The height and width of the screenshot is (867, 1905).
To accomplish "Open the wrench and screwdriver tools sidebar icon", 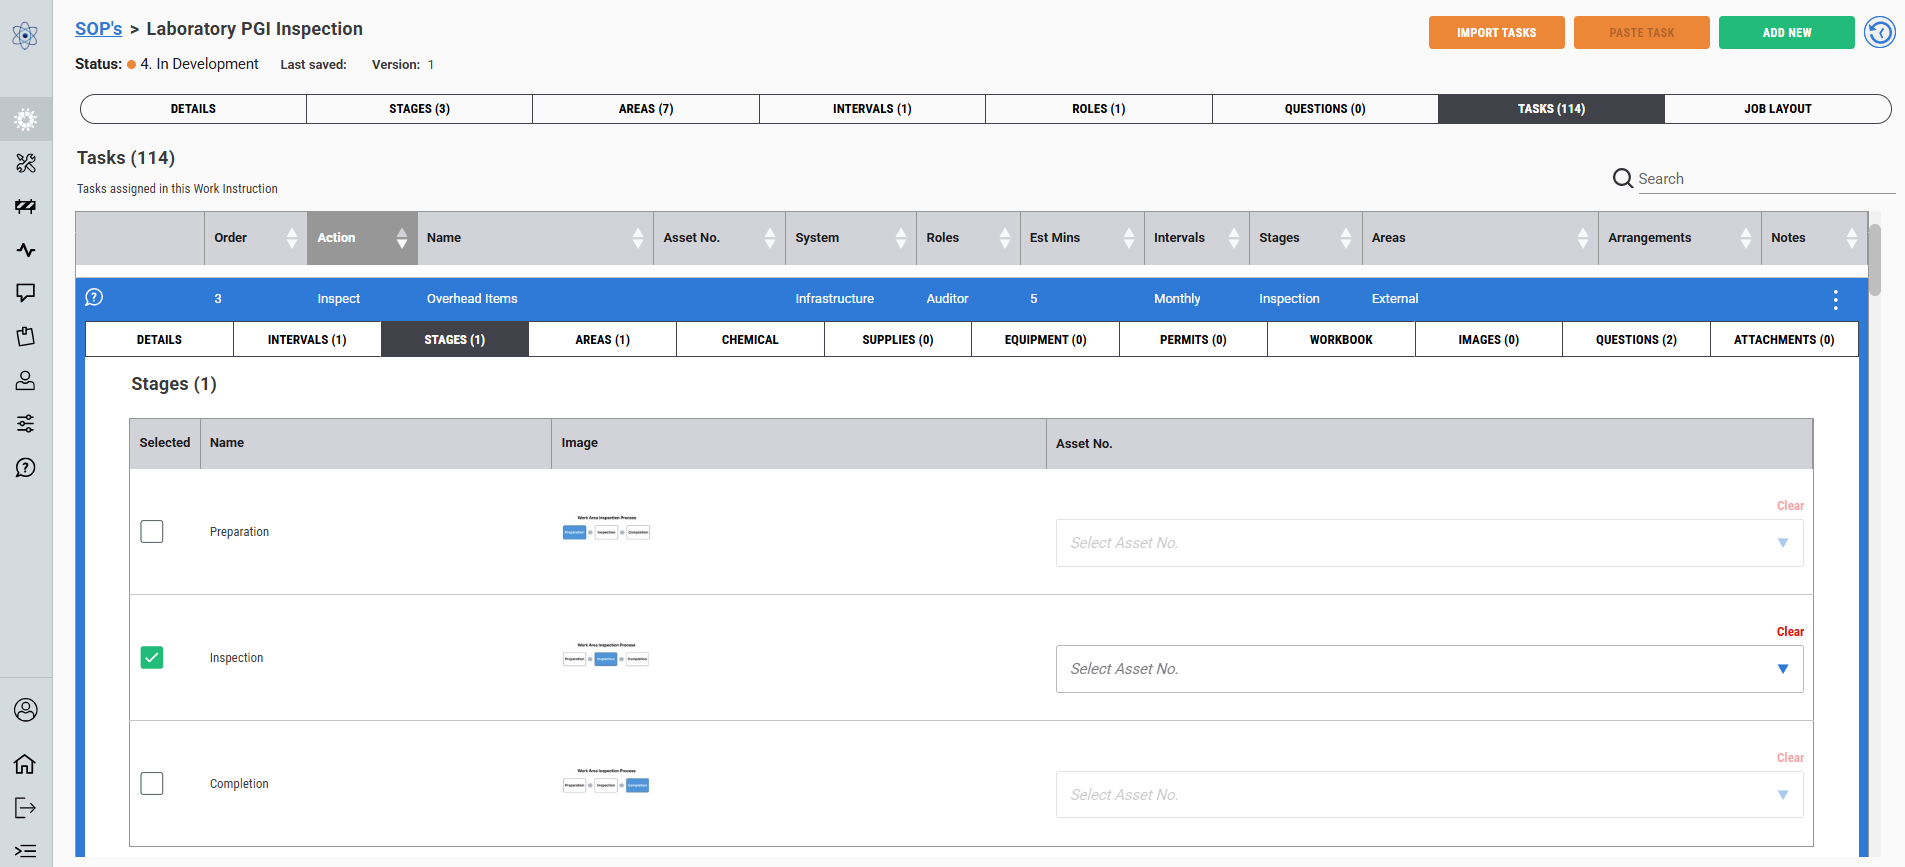I will point(26,163).
